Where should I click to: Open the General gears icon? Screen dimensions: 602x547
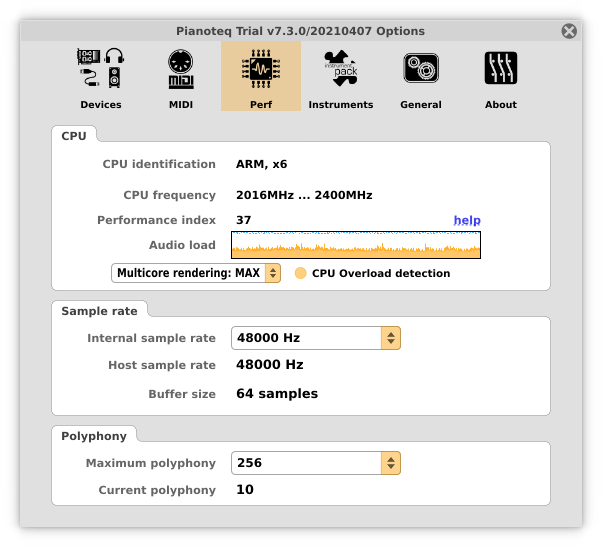click(x=421, y=68)
